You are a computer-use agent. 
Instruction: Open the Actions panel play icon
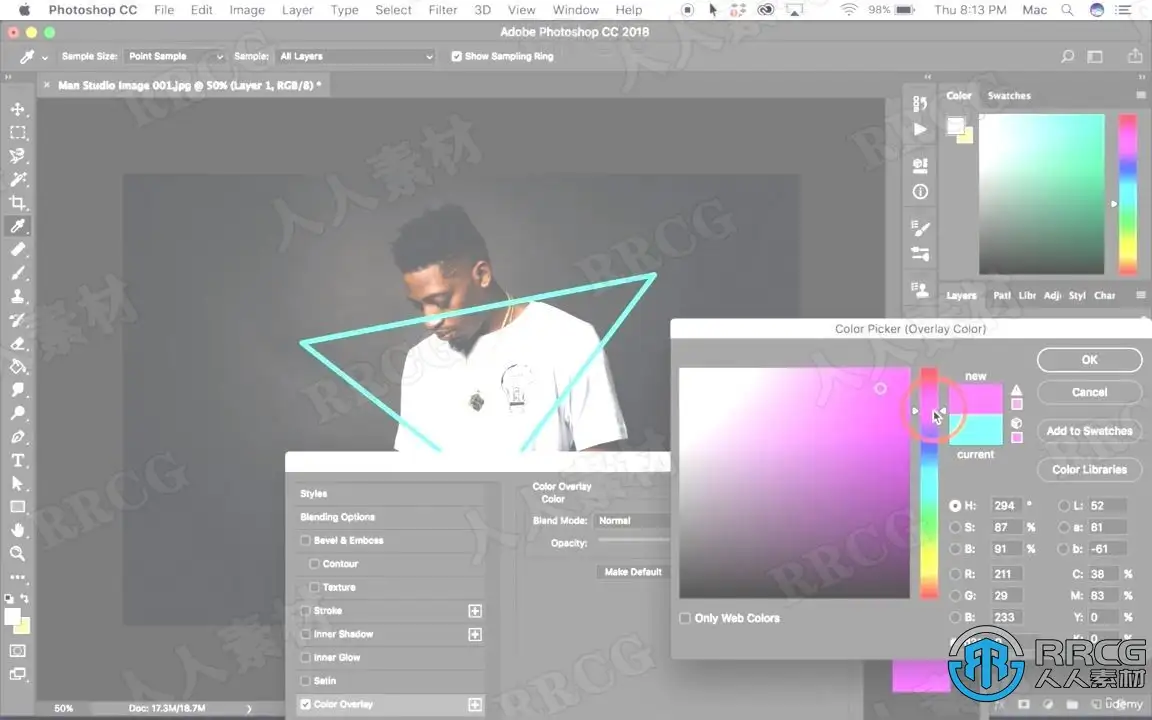920,129
